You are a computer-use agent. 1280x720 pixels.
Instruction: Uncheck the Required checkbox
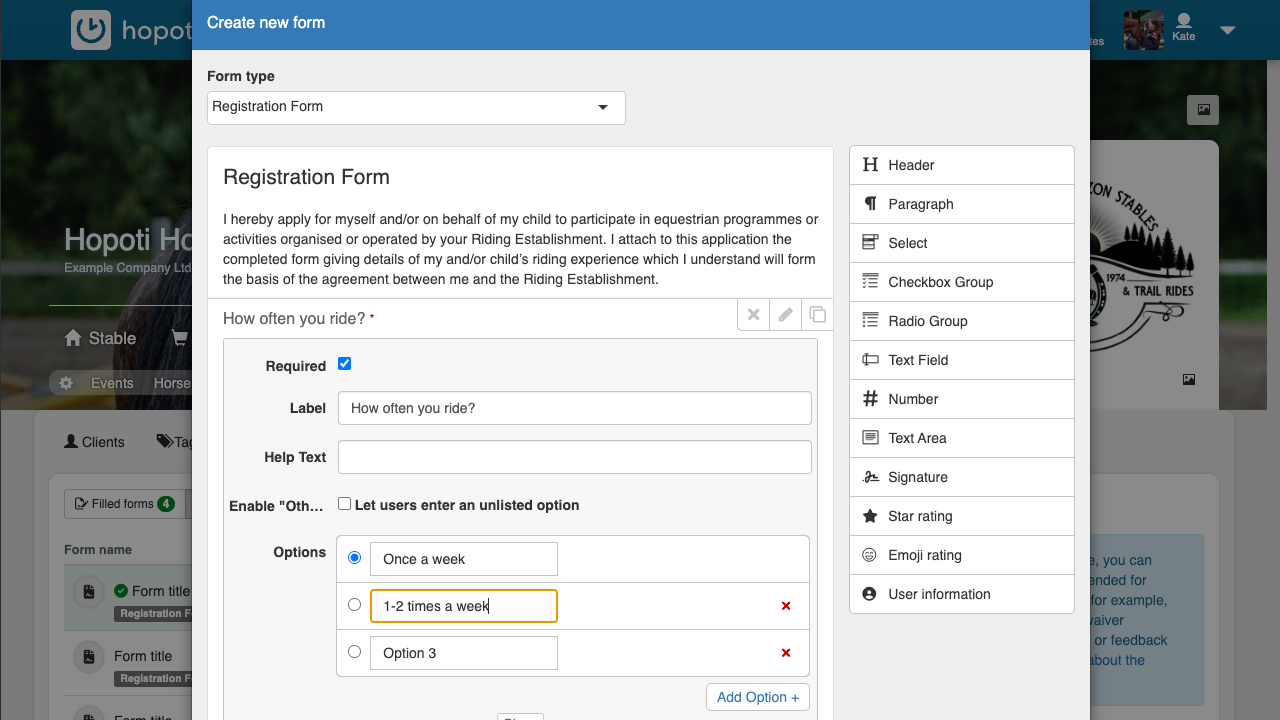point(345,364)
